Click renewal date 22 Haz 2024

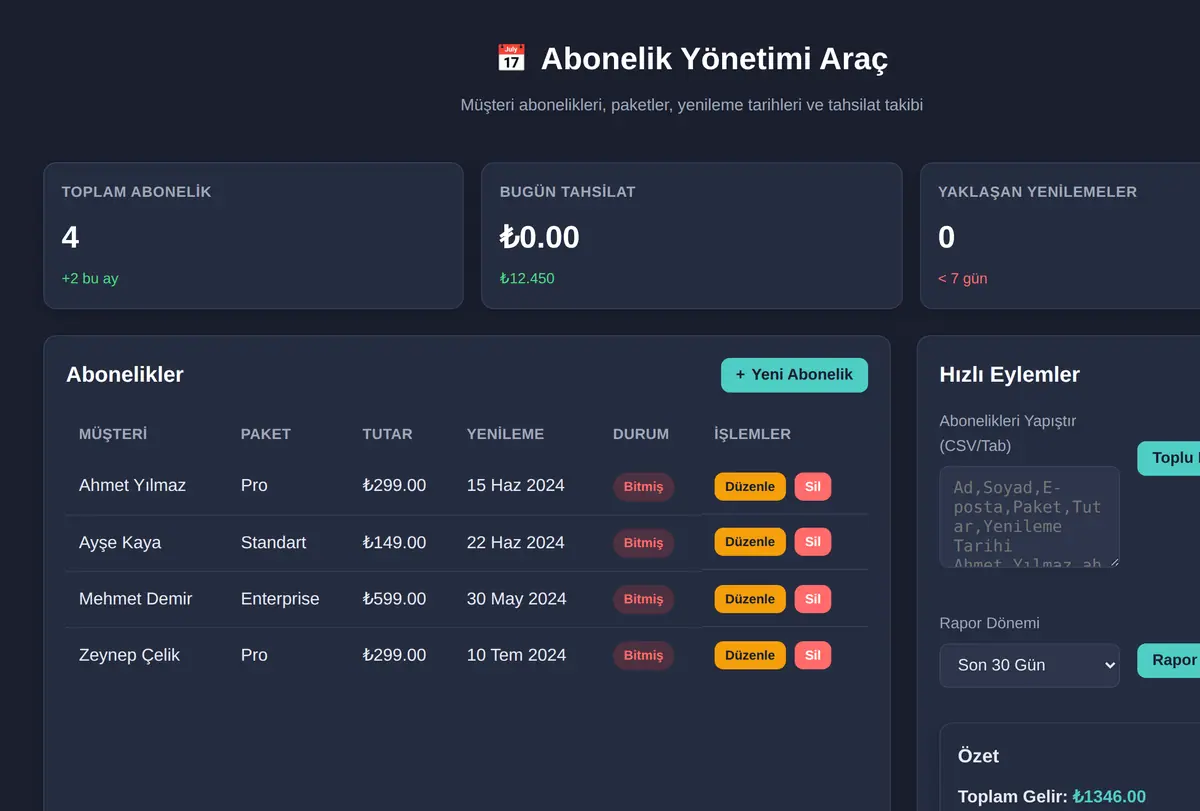click(x=515, y=542)
